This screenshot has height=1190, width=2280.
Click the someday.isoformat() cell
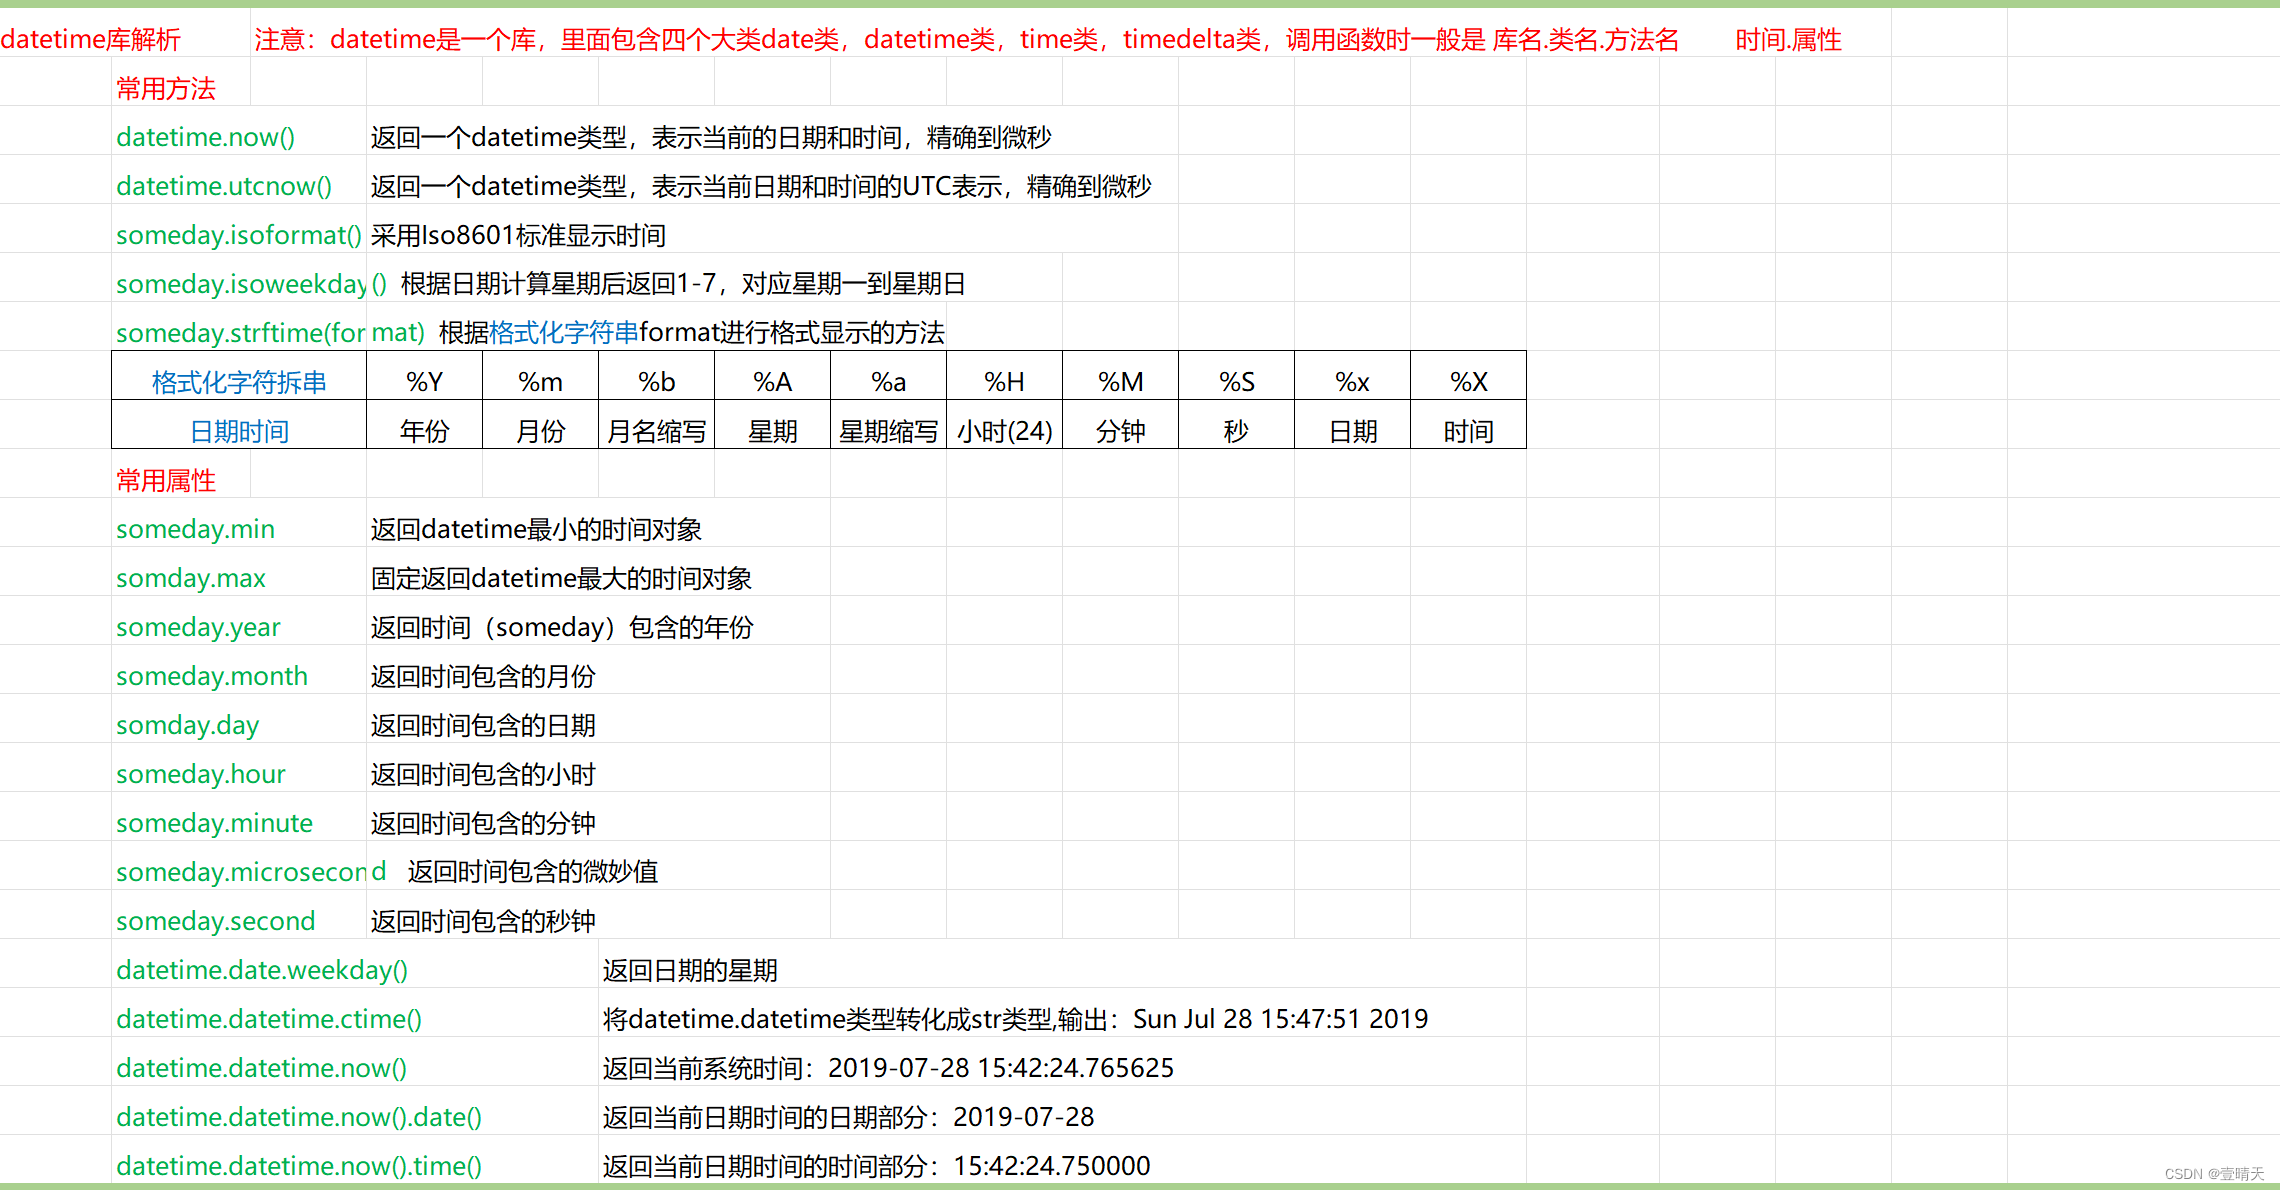[238, 235]
